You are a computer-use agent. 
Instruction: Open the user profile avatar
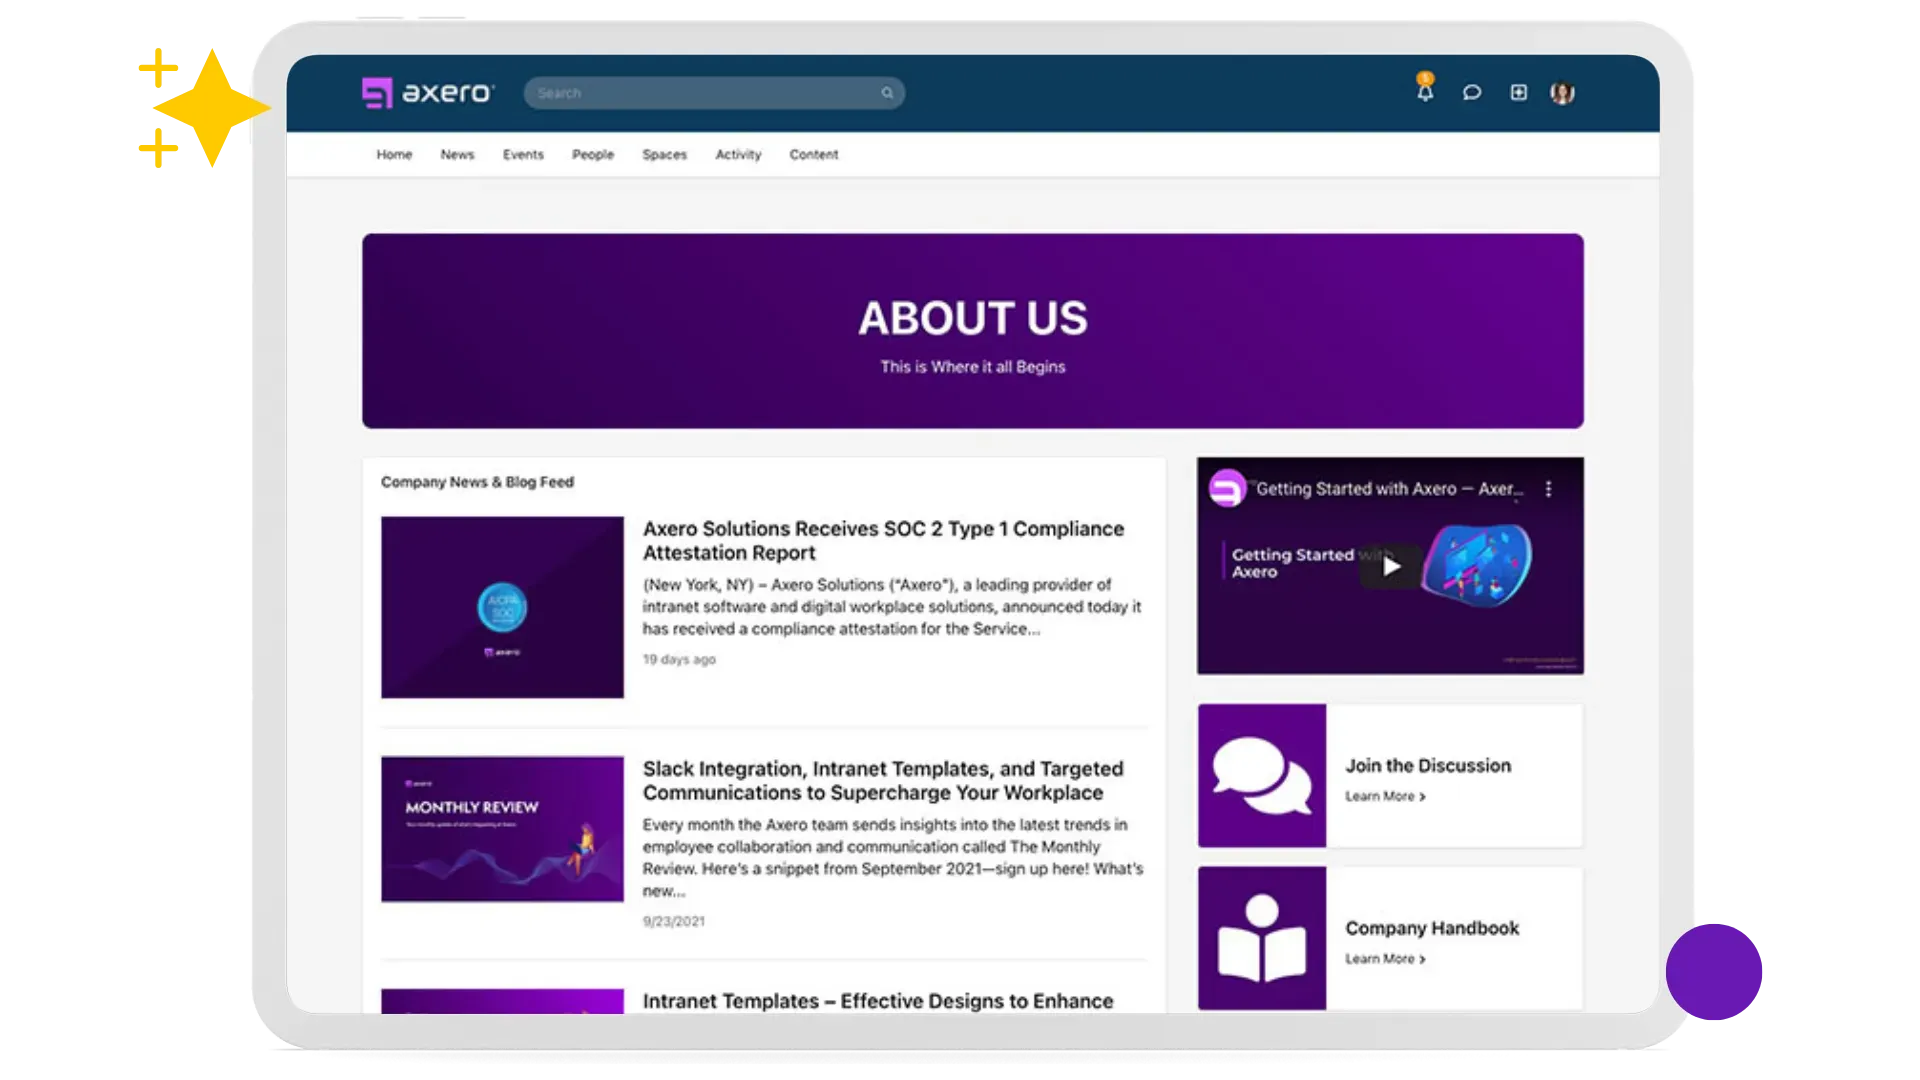click(1562, 93)
